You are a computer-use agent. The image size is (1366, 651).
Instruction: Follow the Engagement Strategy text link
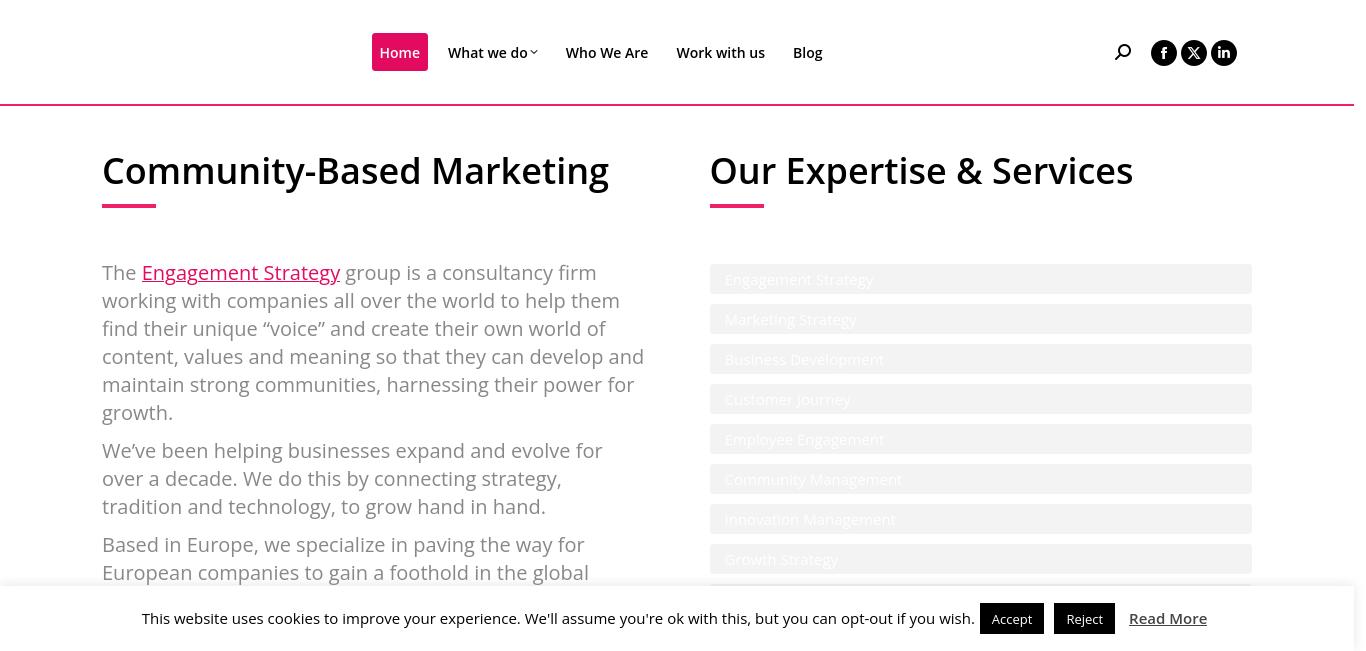(241, 273)
